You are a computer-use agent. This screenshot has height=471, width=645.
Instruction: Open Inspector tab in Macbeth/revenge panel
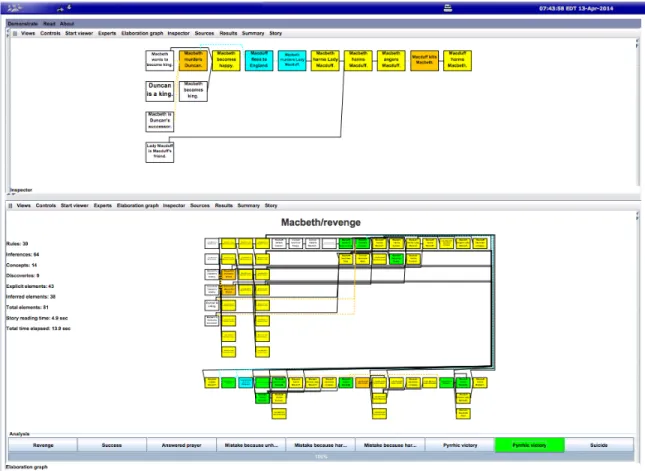point(174,206)
